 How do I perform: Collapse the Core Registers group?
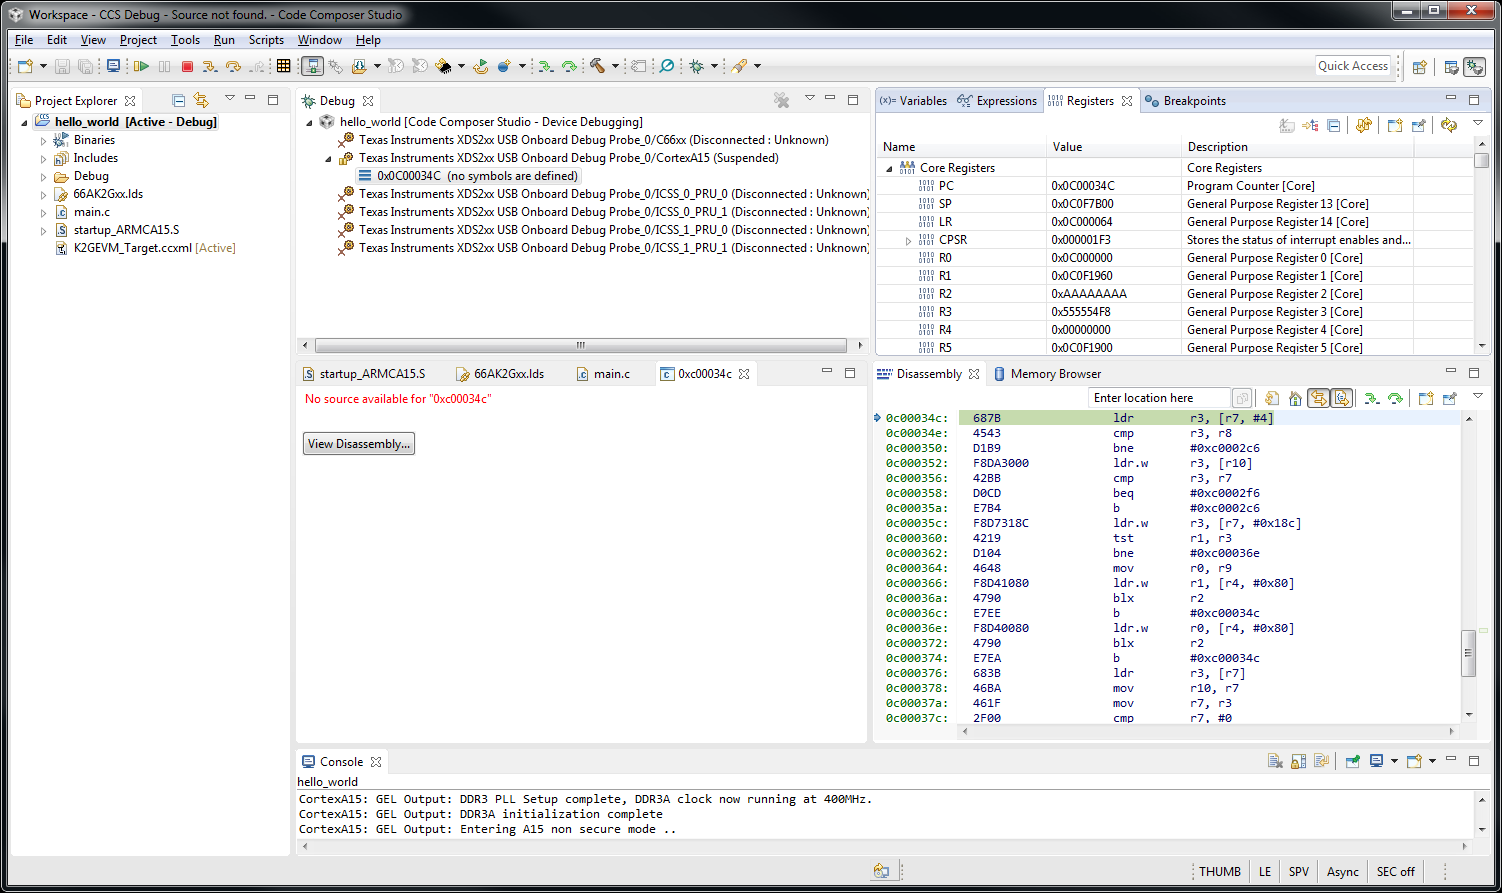click(889, 169)
